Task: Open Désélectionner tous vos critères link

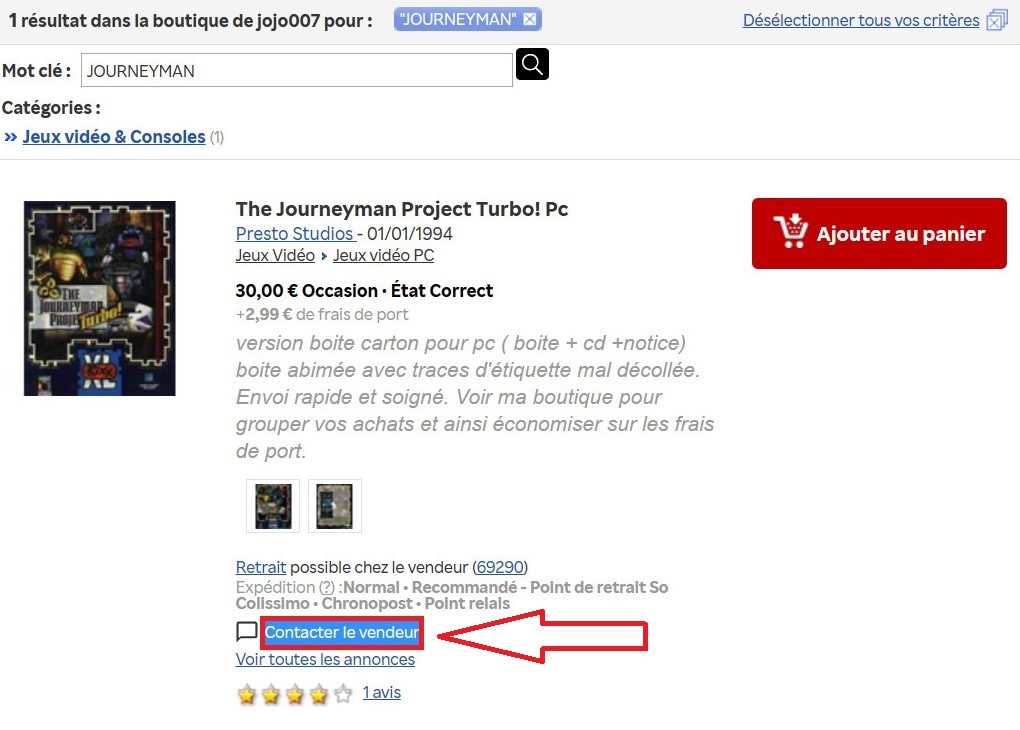Action: tap(861, 20)
